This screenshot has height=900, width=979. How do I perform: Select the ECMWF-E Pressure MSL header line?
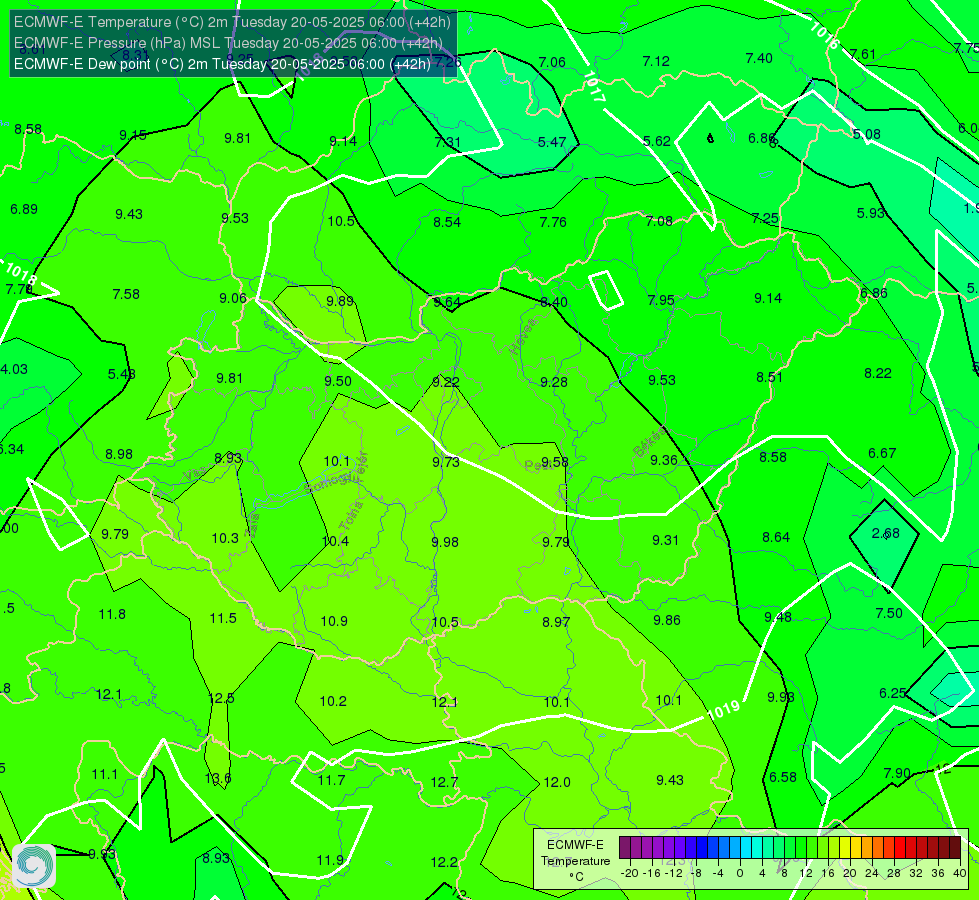click(x=228, y=43)
